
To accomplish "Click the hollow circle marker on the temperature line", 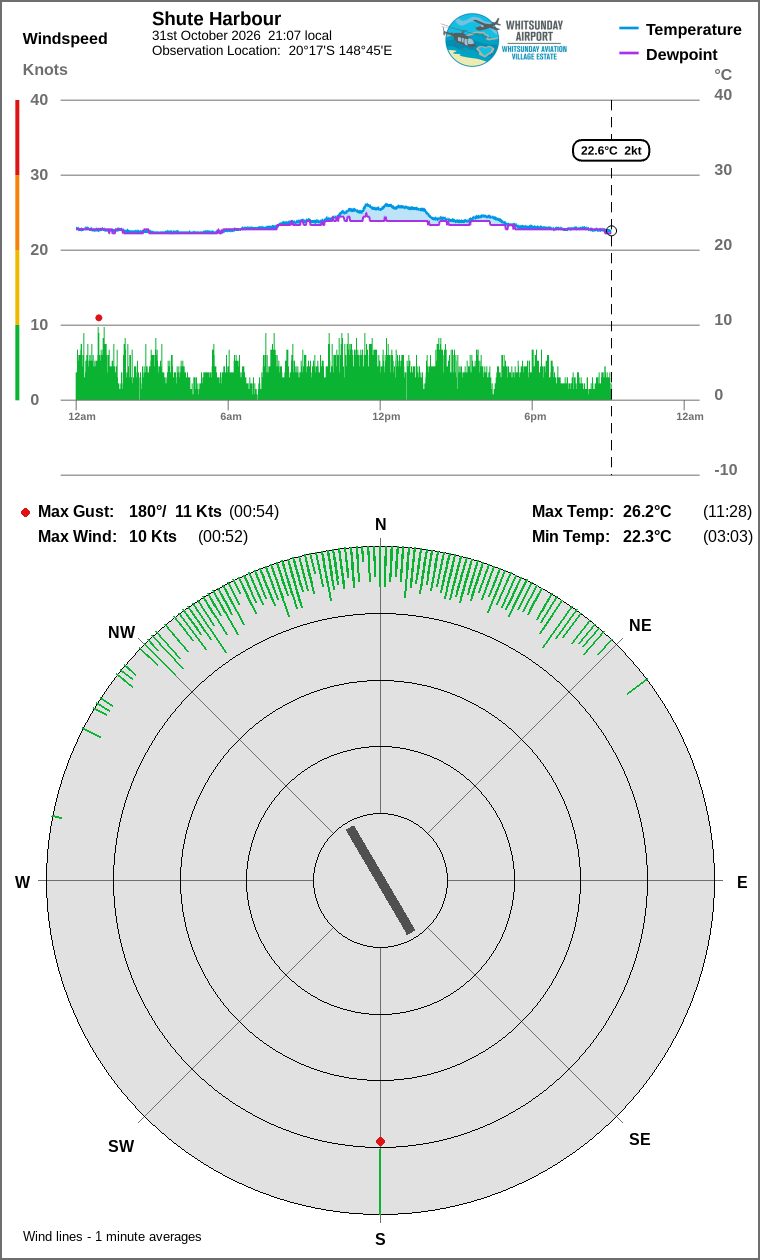I will (x=611, y=231).
